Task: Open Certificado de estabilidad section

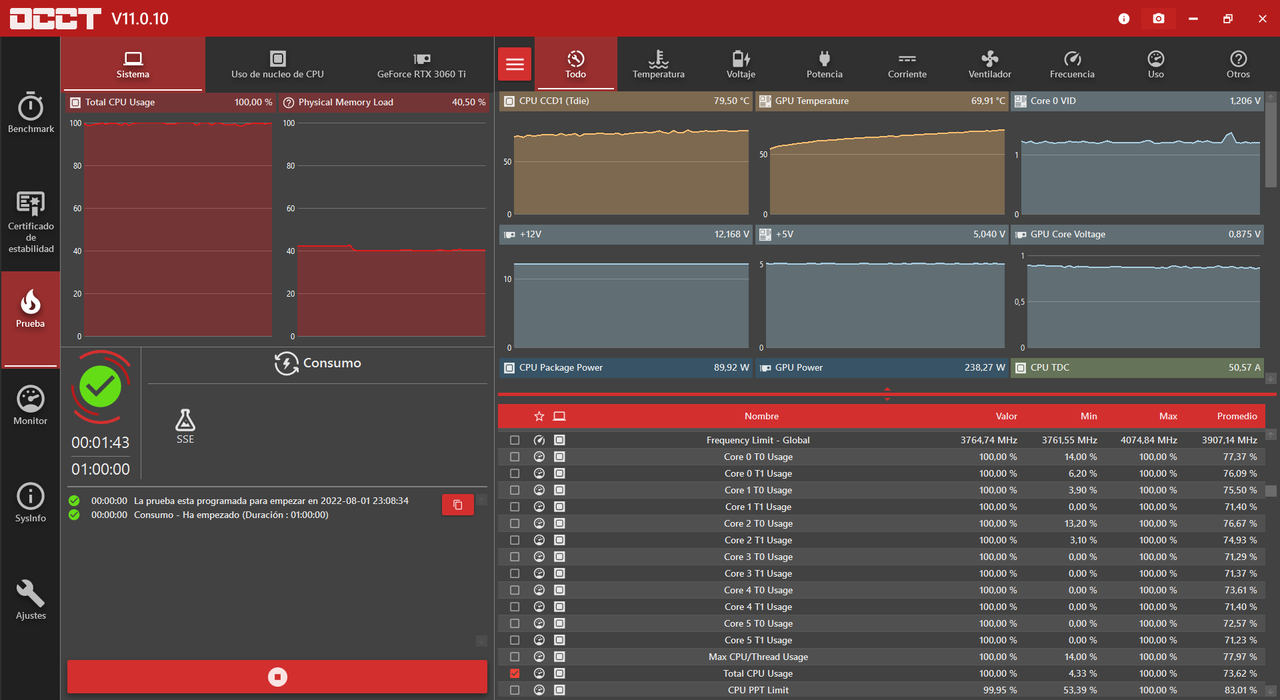Action: pos(31,222)
